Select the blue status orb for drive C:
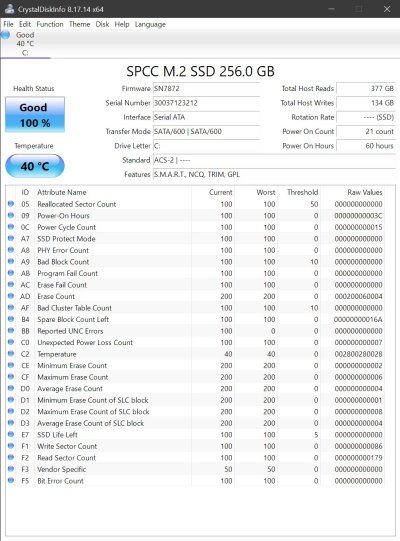The height and width of the screenshot is (541, 400). click(5, 35)
